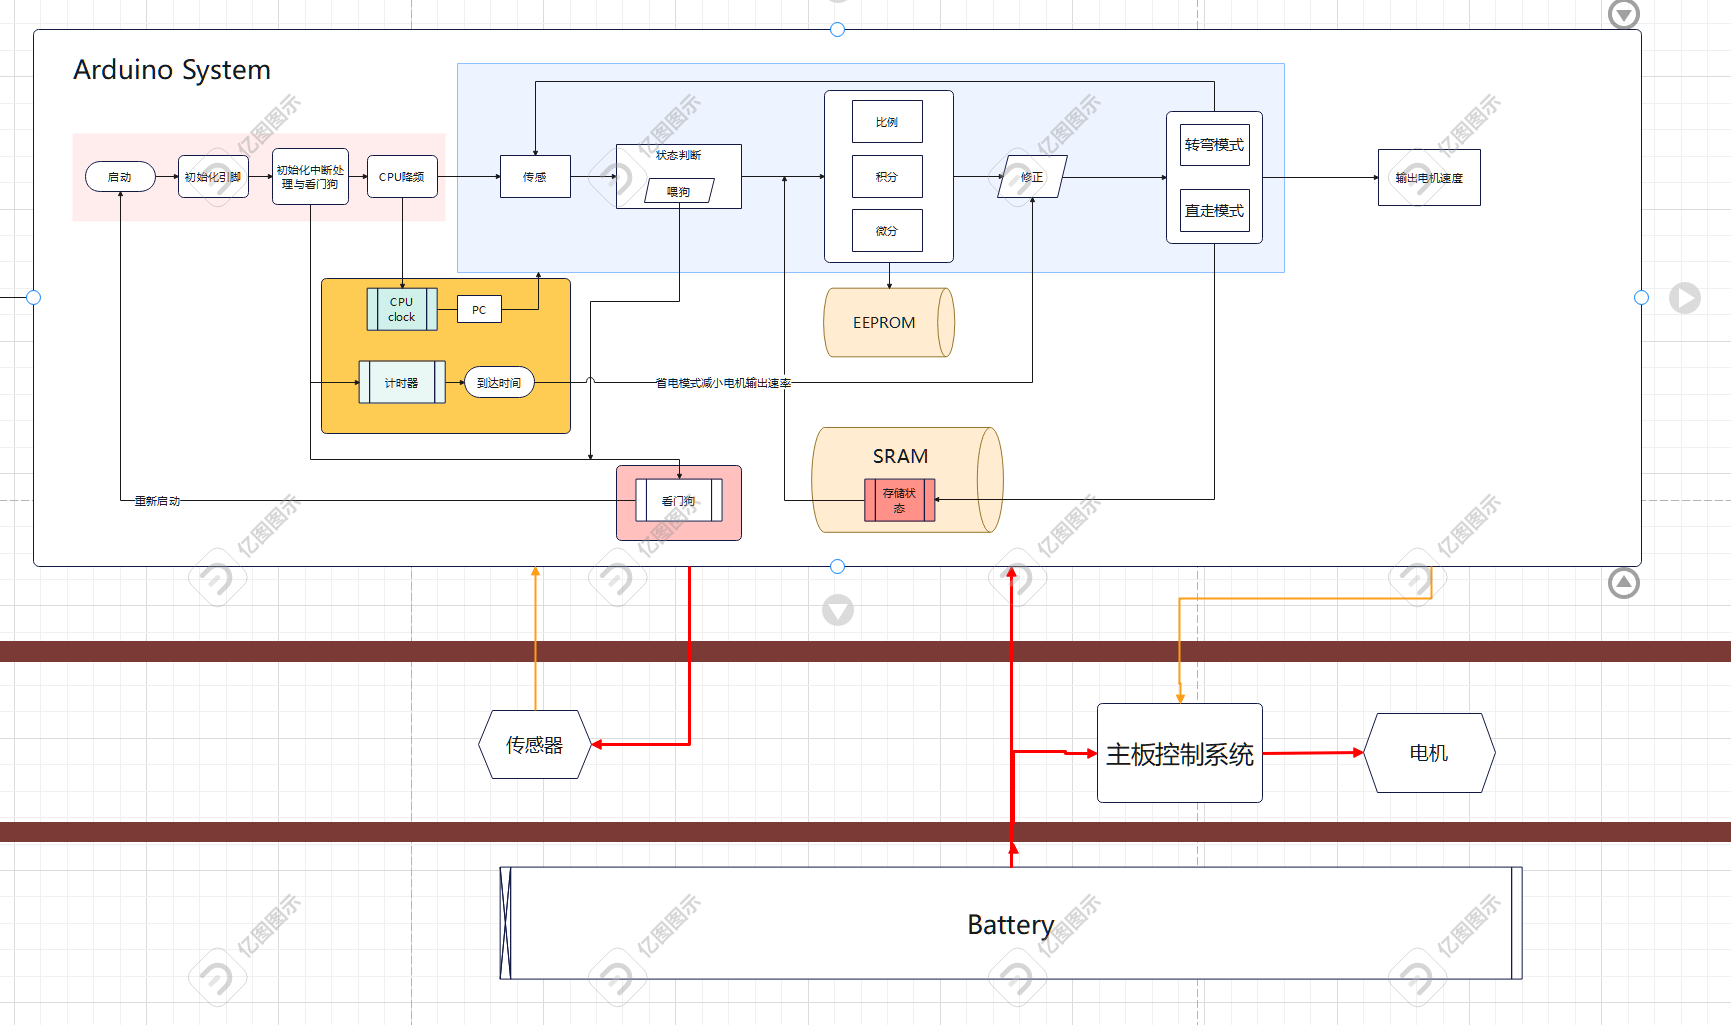Click the Arduino System title text
This screenshot has width=1731, height=1025.
point(172,70)
